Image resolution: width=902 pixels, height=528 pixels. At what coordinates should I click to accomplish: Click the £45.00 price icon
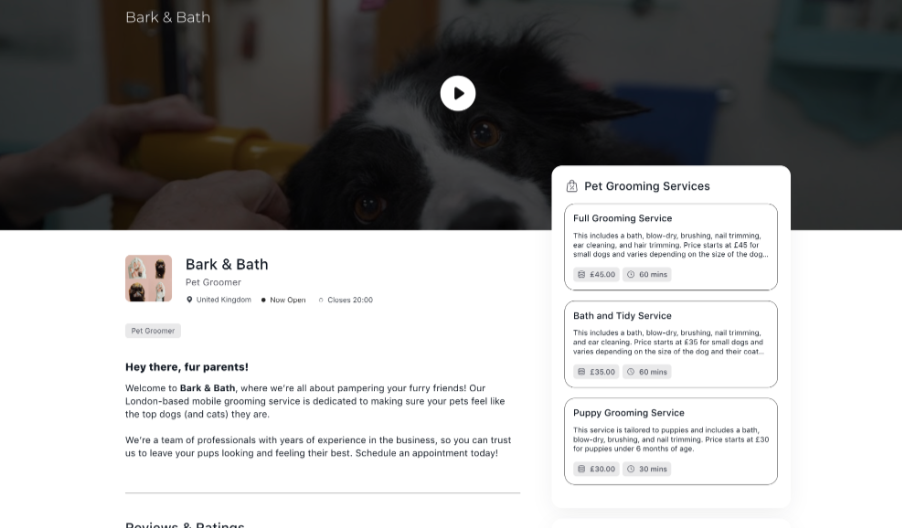581,274
